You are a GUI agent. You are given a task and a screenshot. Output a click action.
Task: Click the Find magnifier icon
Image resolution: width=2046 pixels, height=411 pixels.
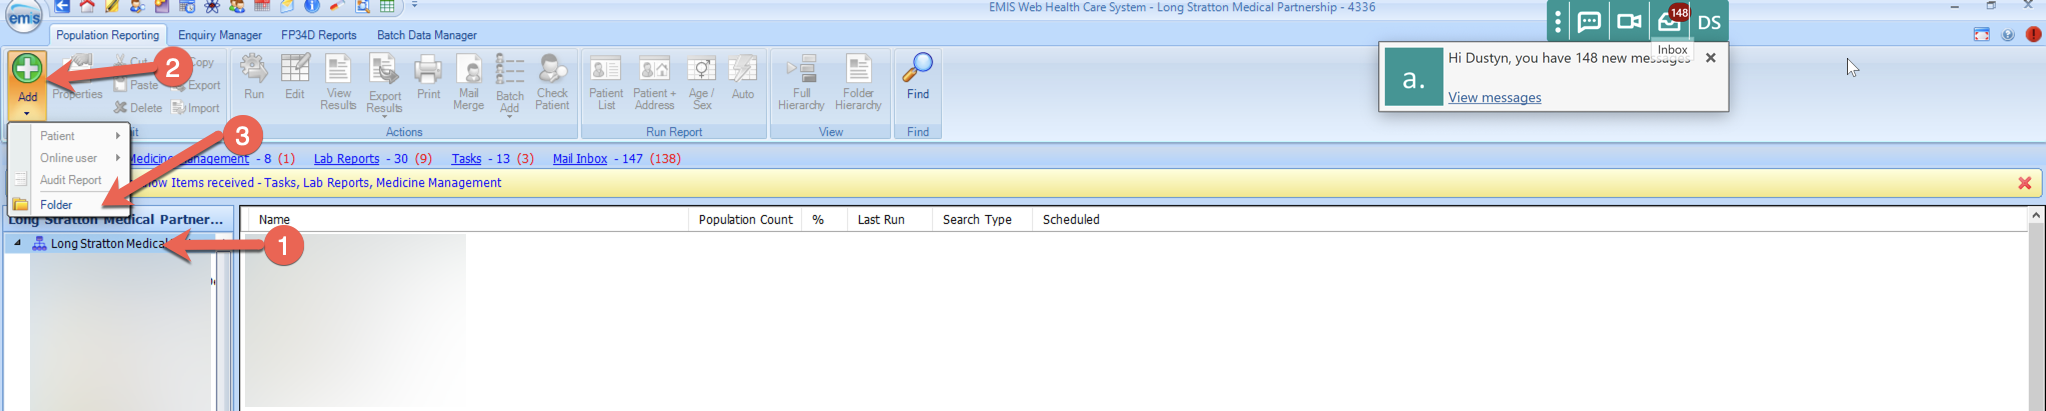click(917, 68)
